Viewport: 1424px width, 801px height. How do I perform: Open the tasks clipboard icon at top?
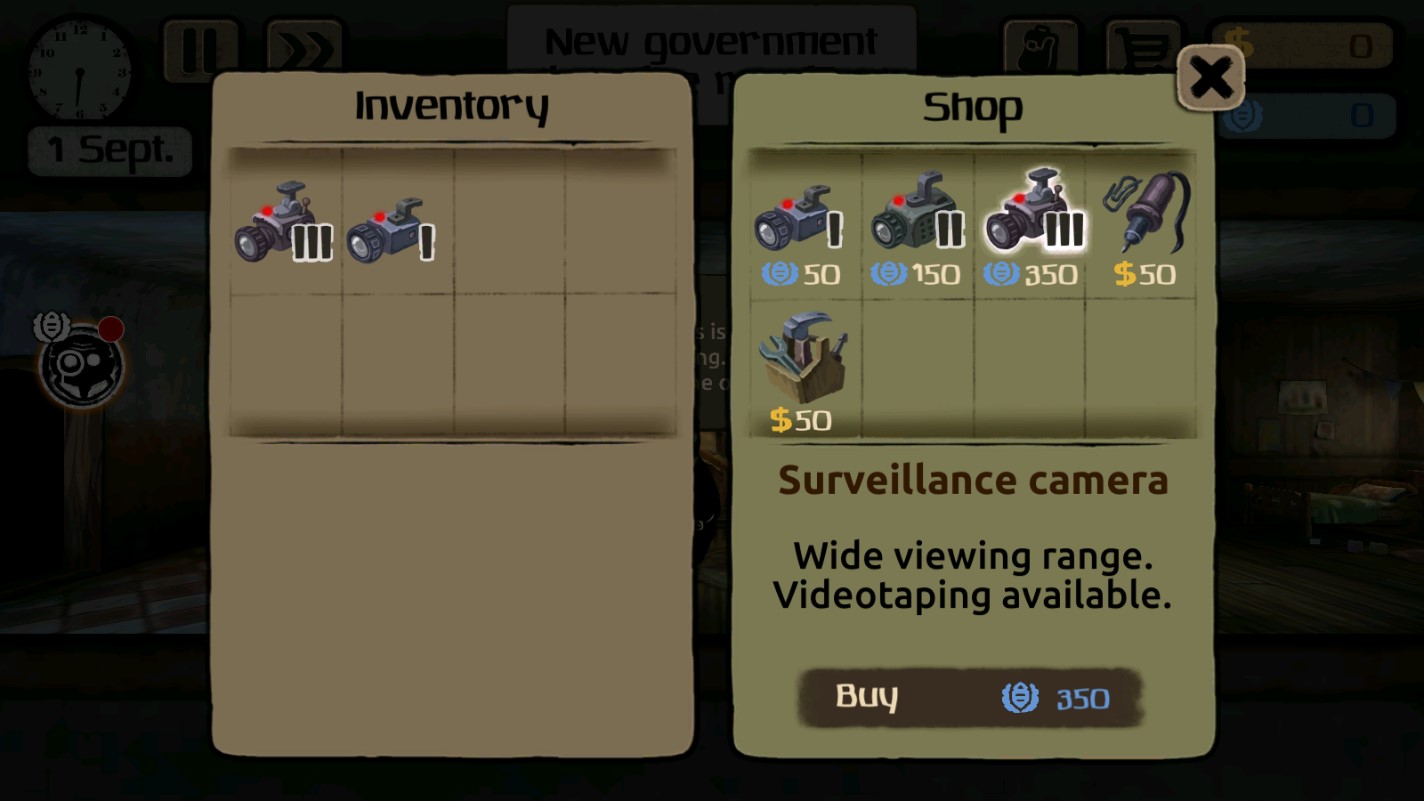1040,46
